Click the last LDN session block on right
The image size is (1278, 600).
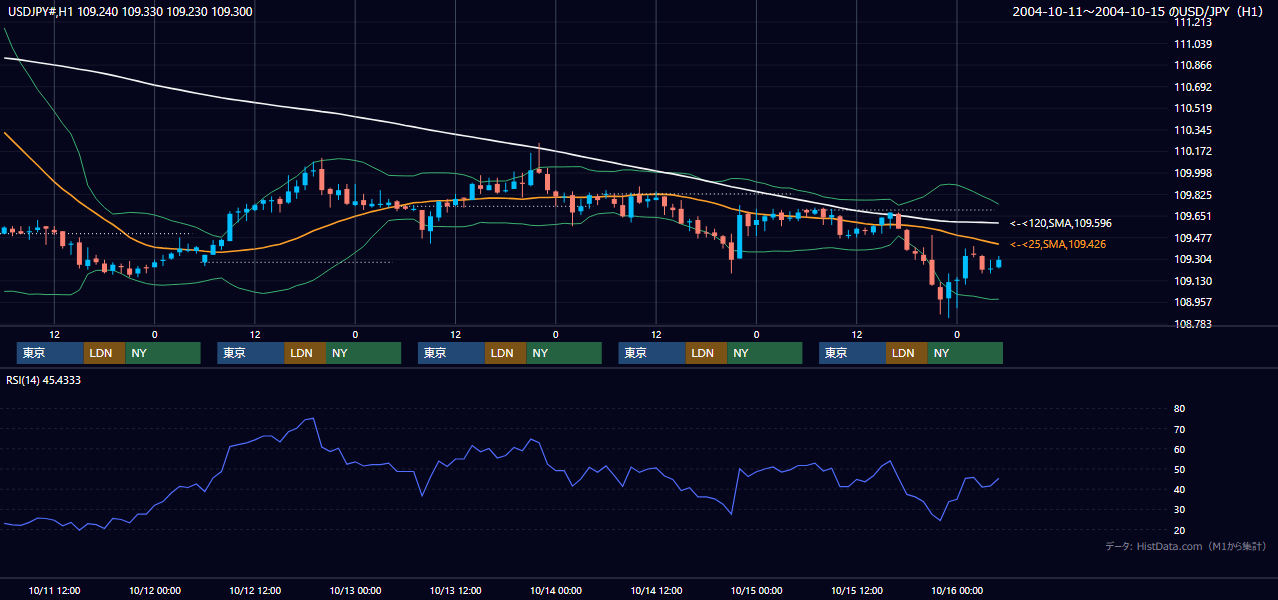tap(906, 353)
